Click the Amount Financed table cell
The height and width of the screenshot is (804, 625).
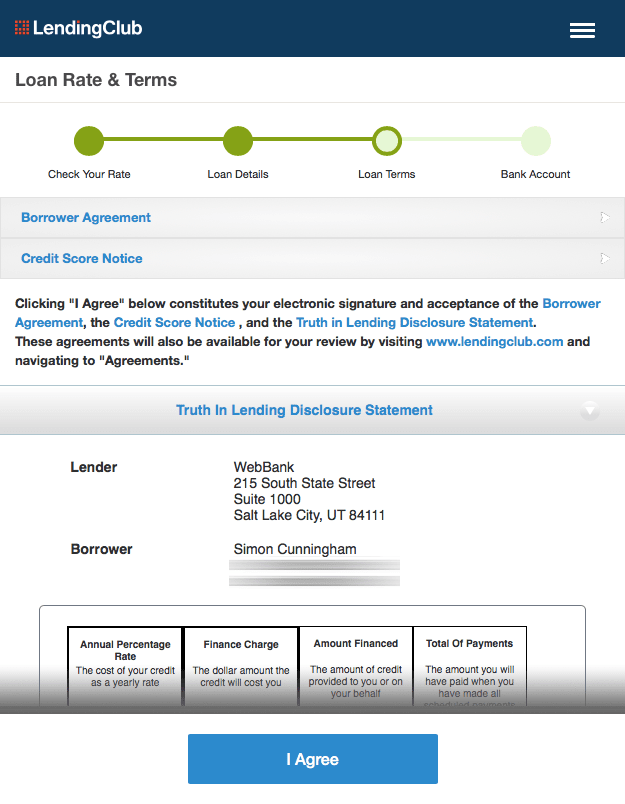coord(356,667)
